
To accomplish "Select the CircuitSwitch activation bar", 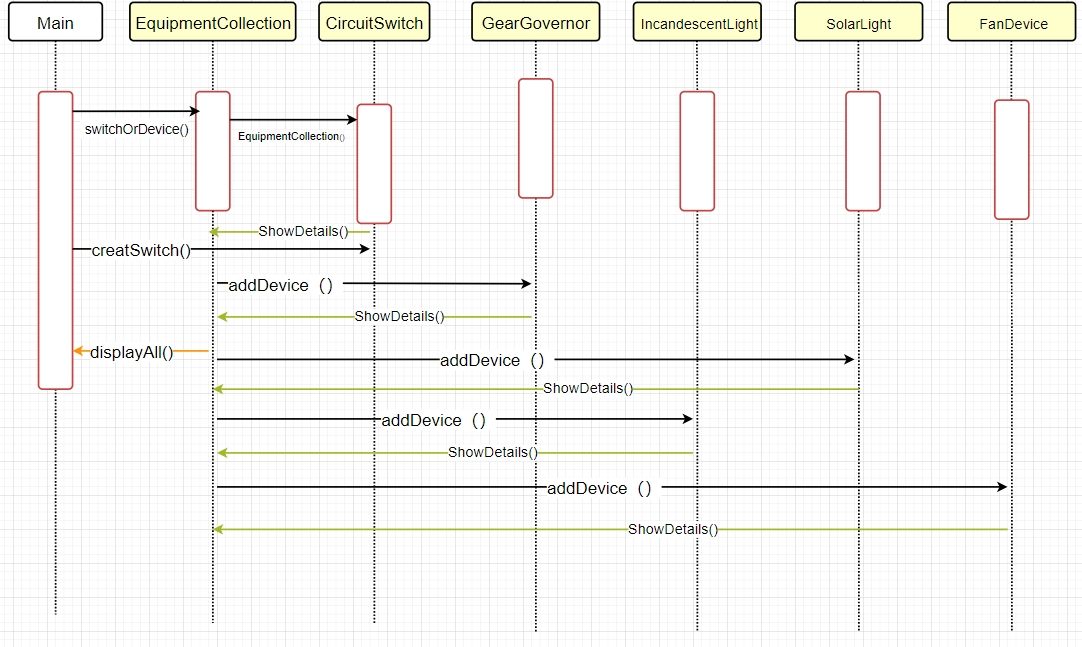I will (374, 163).
